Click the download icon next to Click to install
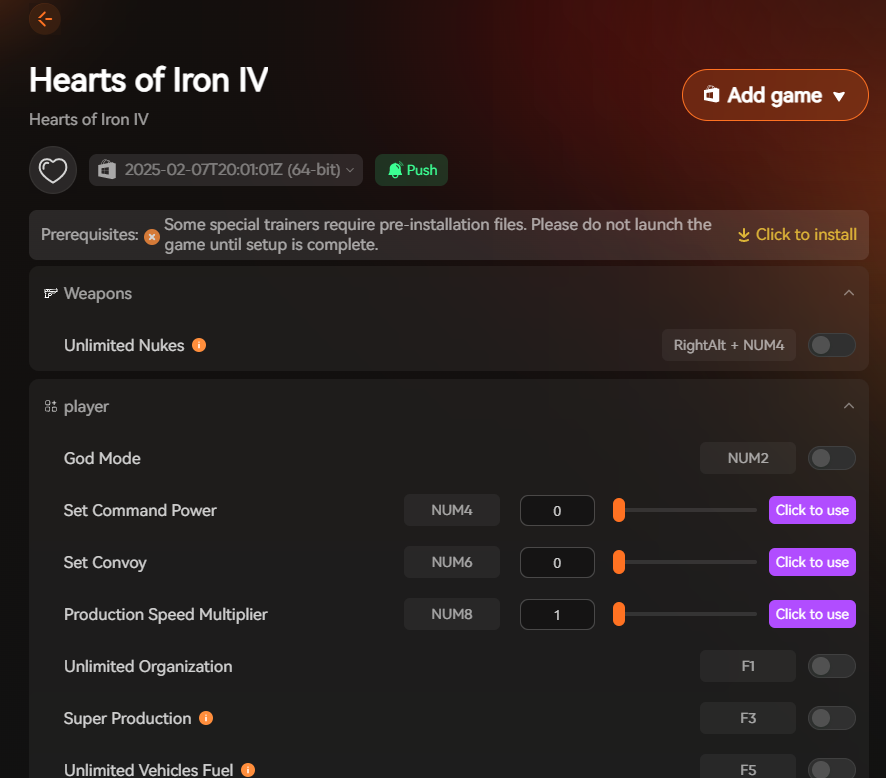 coord(743,234)
